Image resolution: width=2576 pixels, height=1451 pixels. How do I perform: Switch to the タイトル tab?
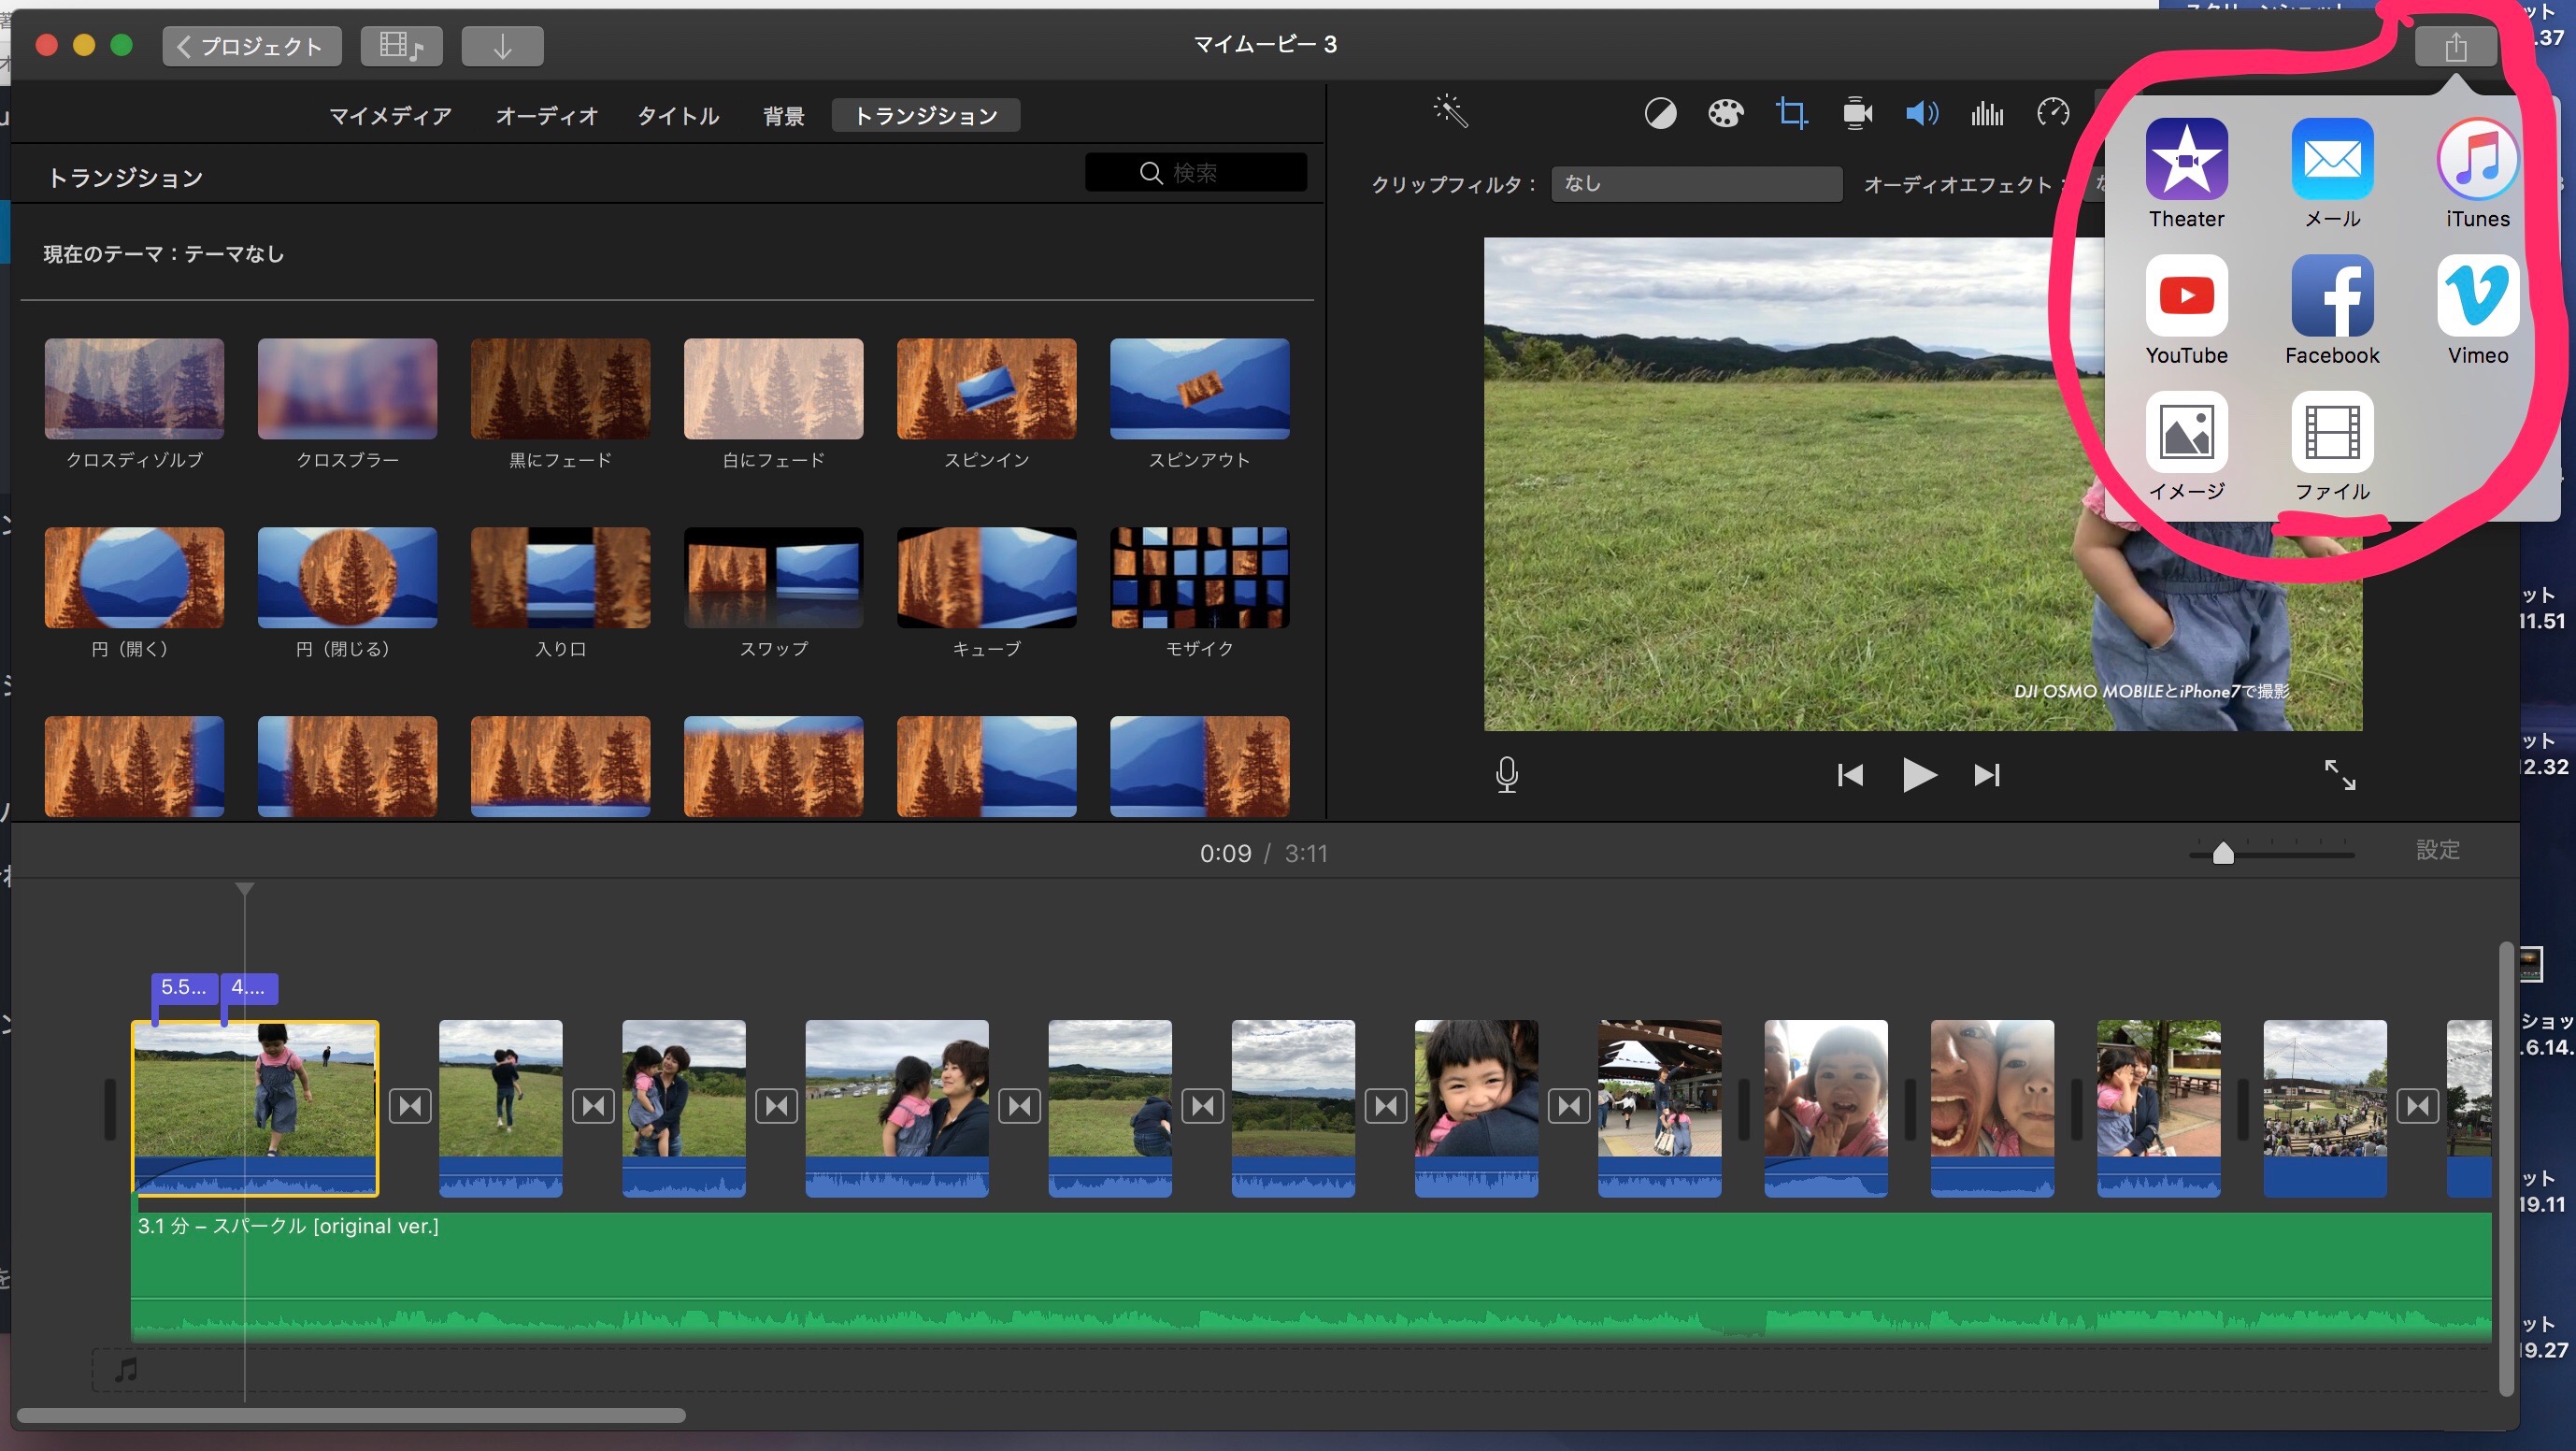[678, 116]
